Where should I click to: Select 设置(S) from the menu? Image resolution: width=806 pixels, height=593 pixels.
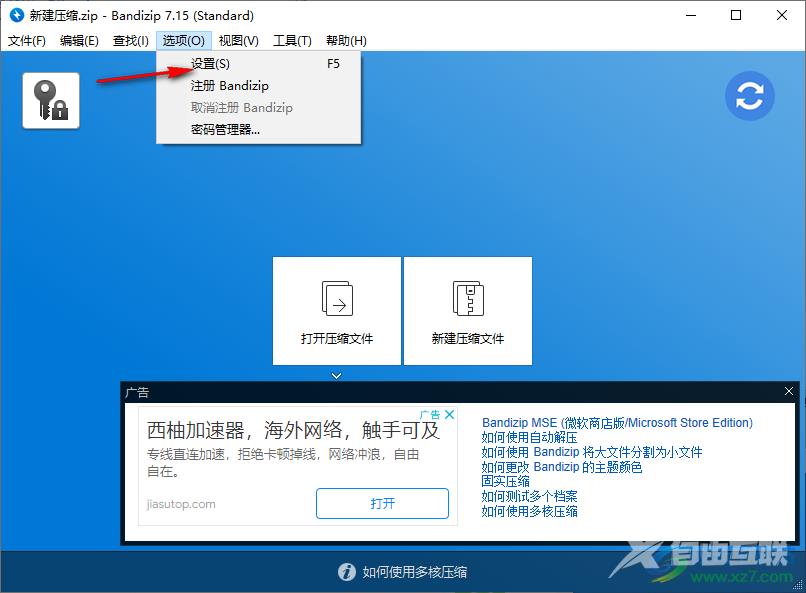coord(259,64)
